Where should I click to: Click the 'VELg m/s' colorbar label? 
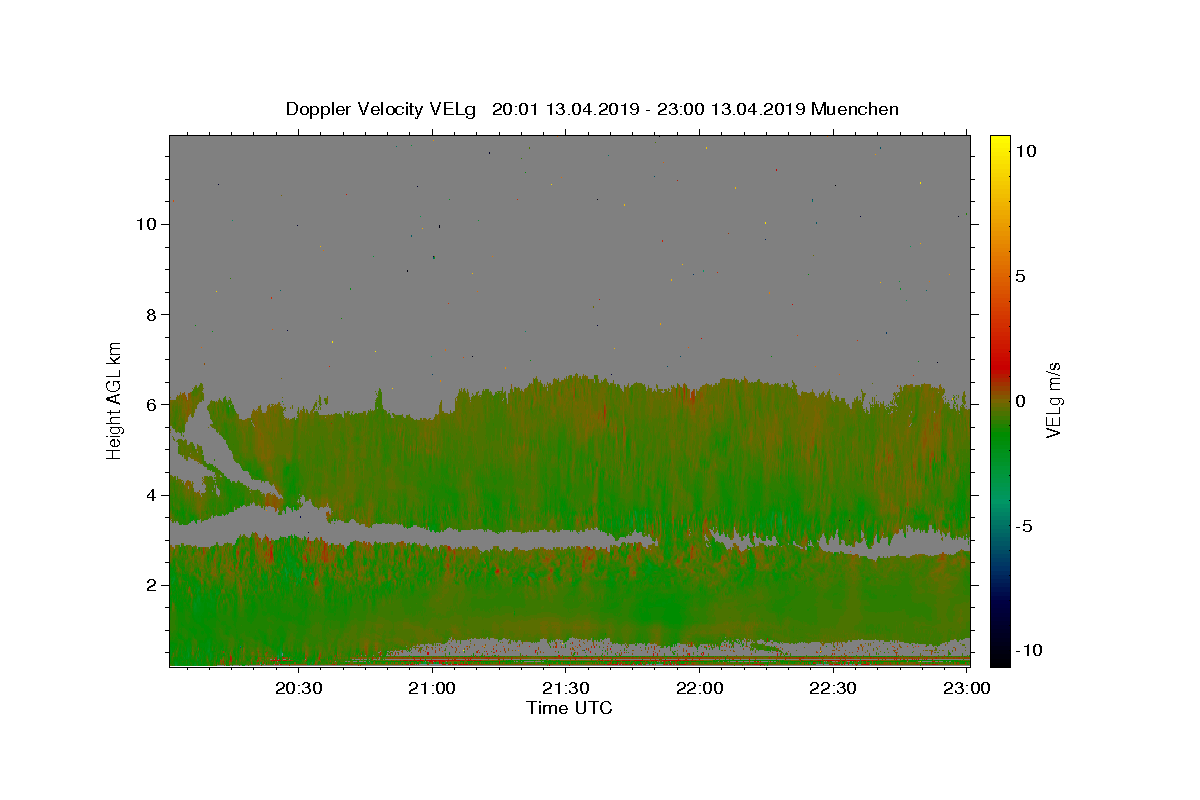(x=1053, y=401)
